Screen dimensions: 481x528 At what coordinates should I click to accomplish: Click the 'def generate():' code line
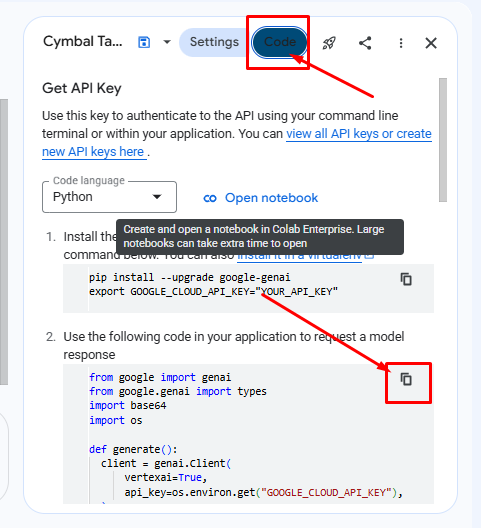click(x=133, y=449)
